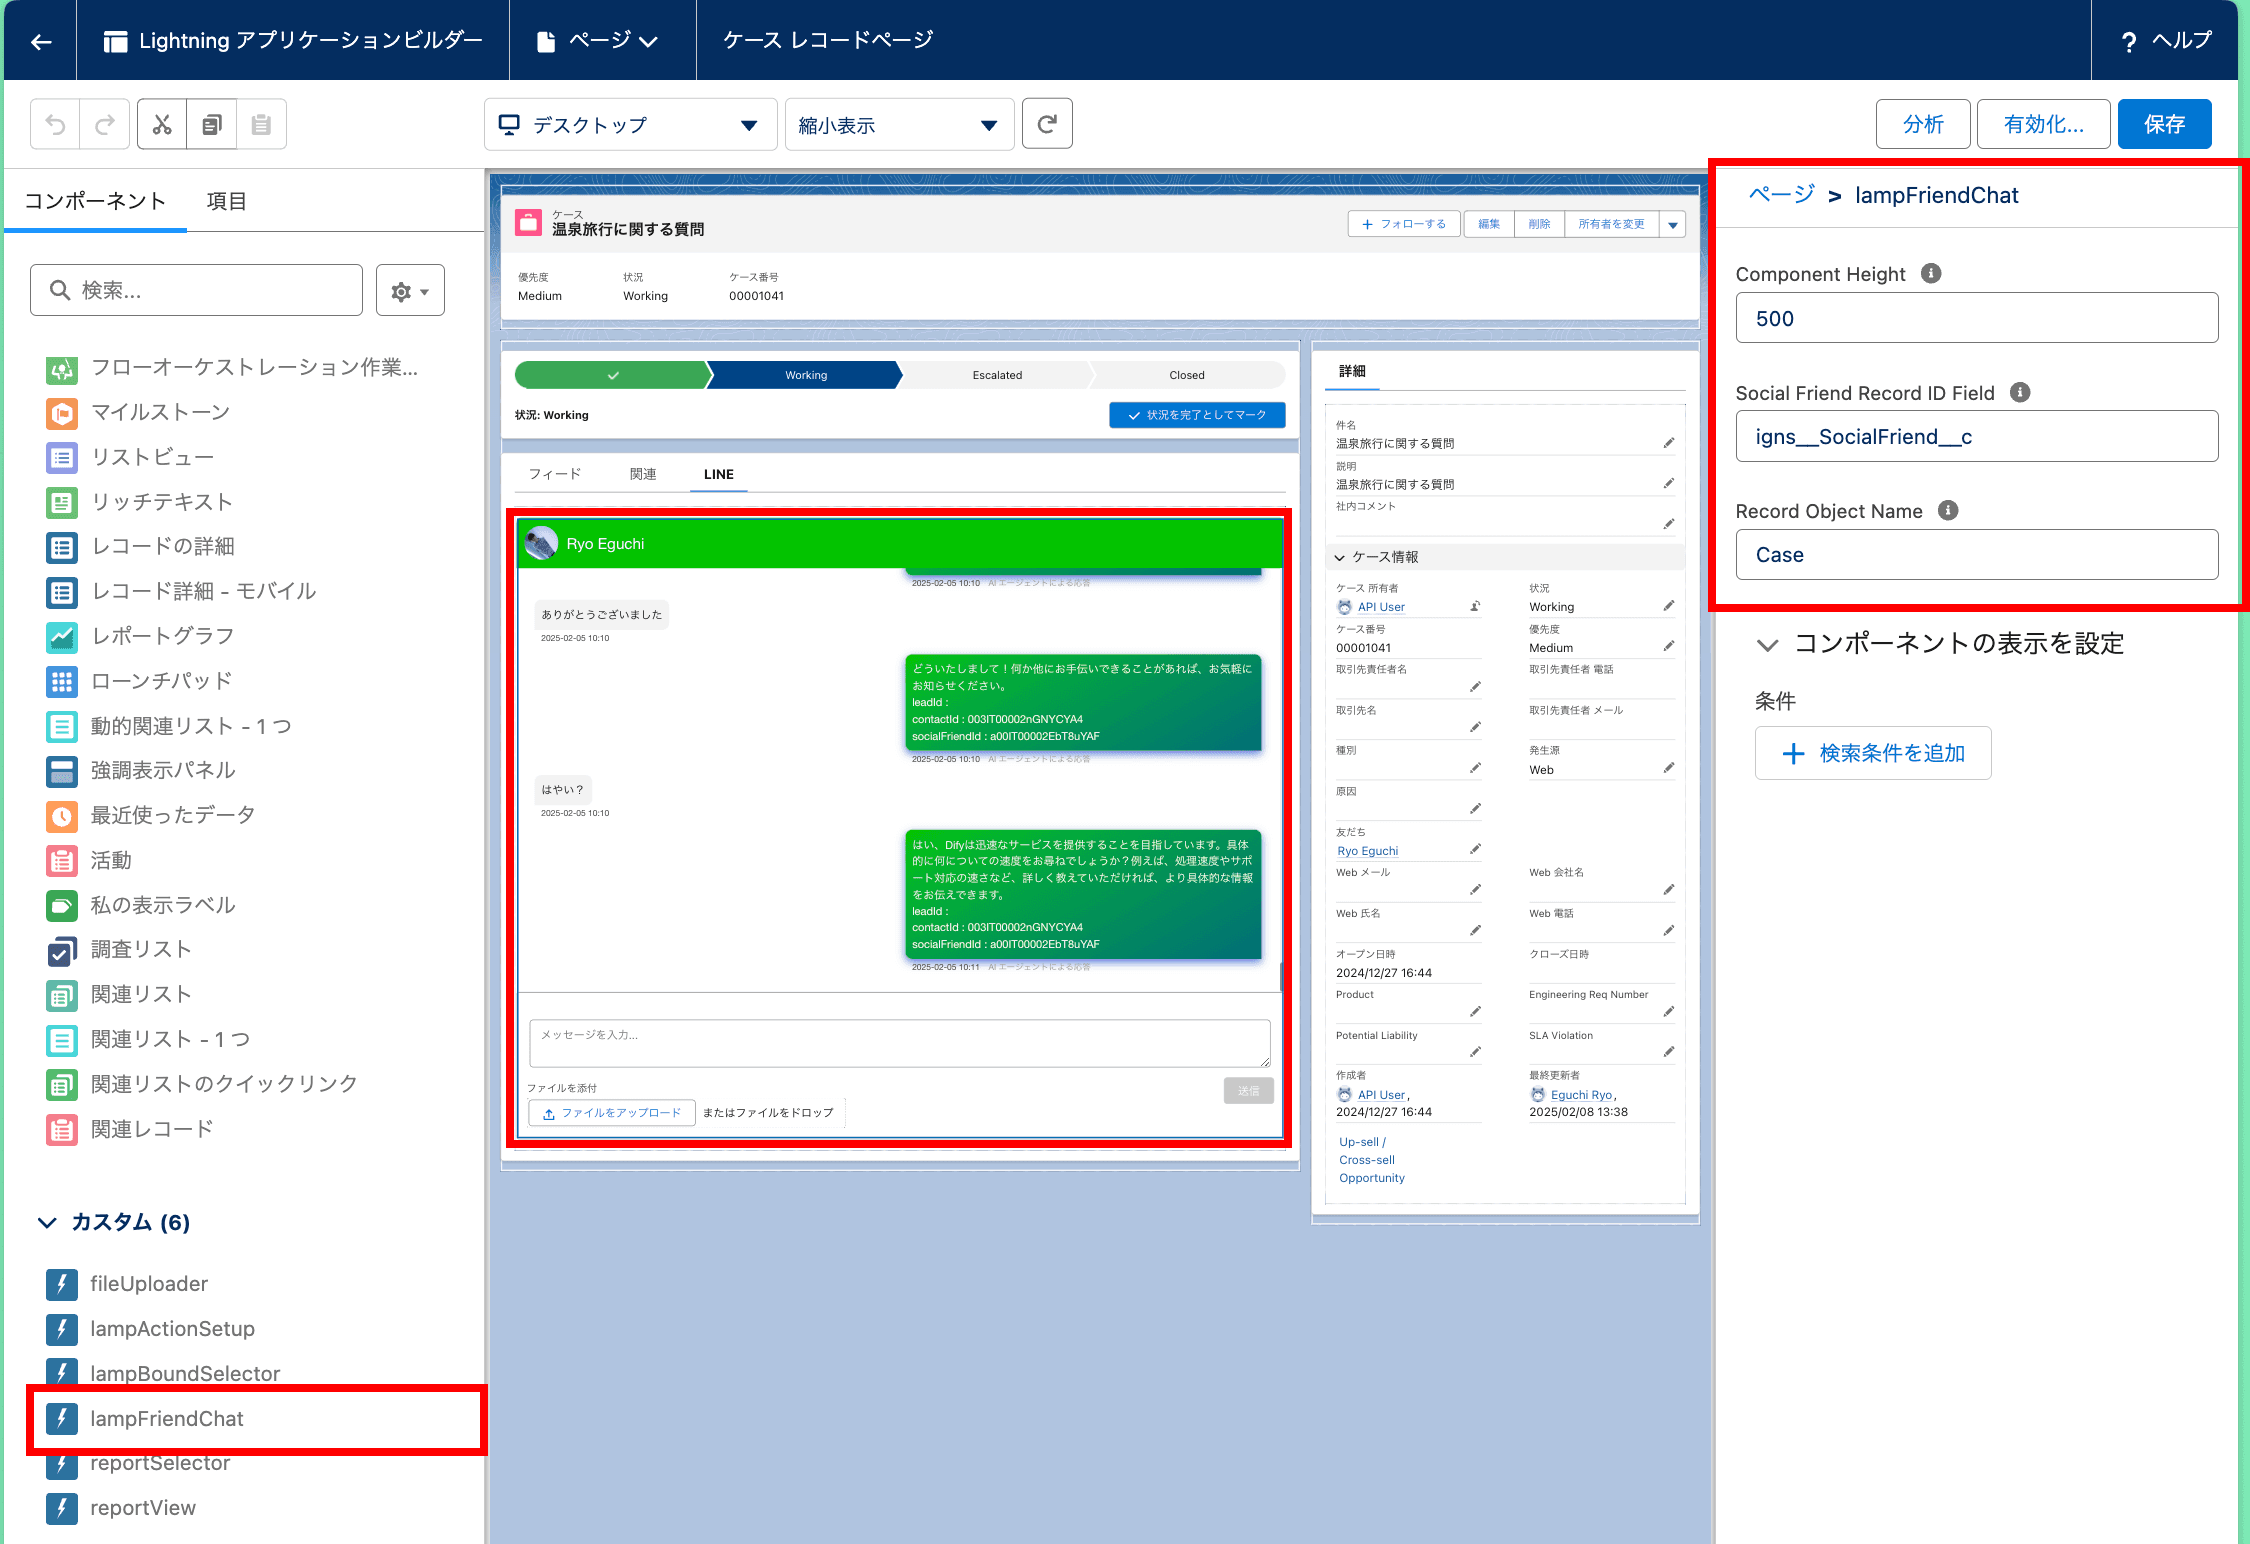
Task: Click 状況を完了としてマーク button
Action: pos(1197,415)
